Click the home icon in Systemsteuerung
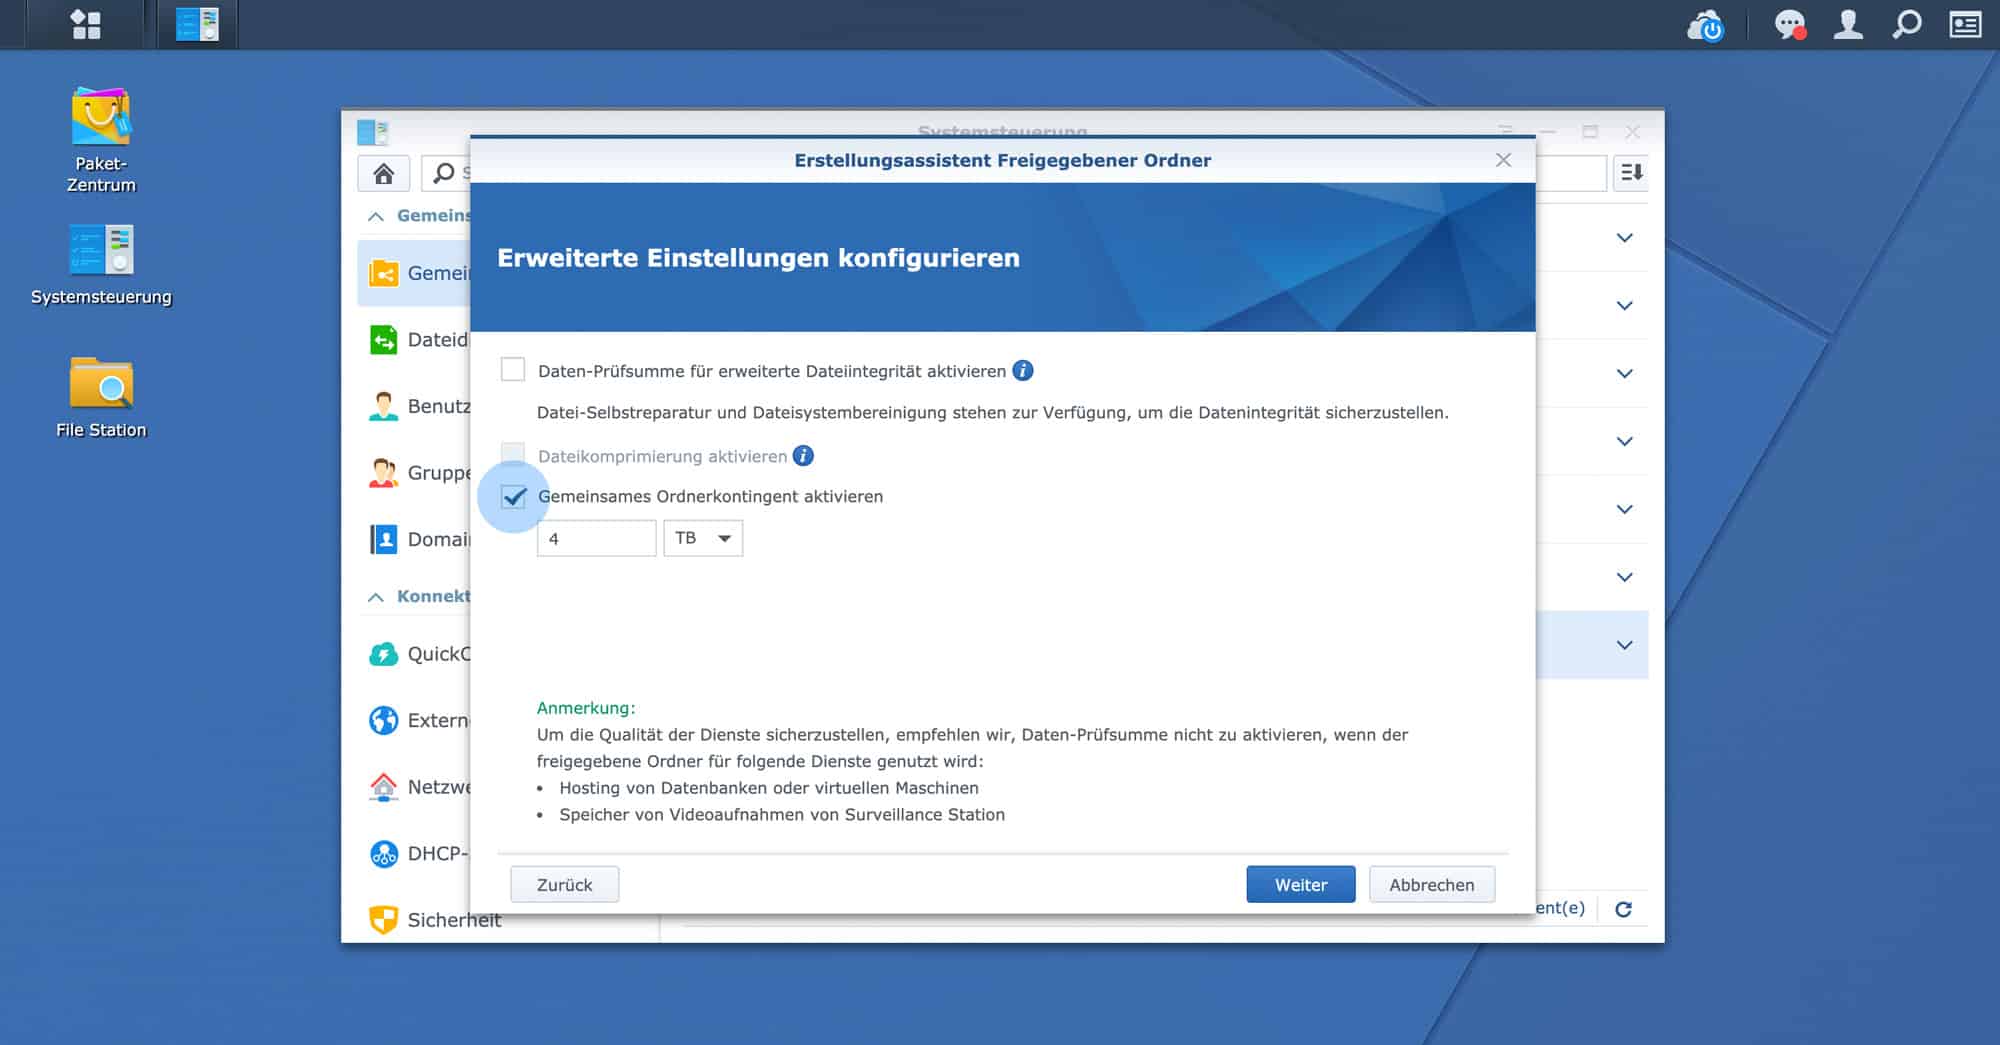Screen dimensions: 2000x1045 pyautogui.click(x=384, y=173)
